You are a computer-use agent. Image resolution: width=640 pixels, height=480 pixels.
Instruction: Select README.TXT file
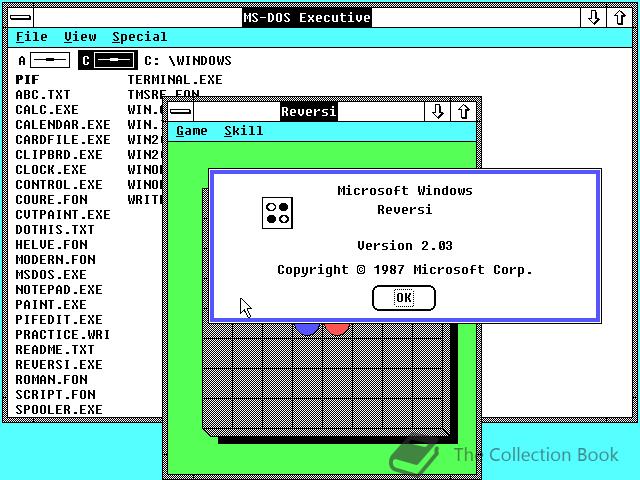tap(55, 350)
